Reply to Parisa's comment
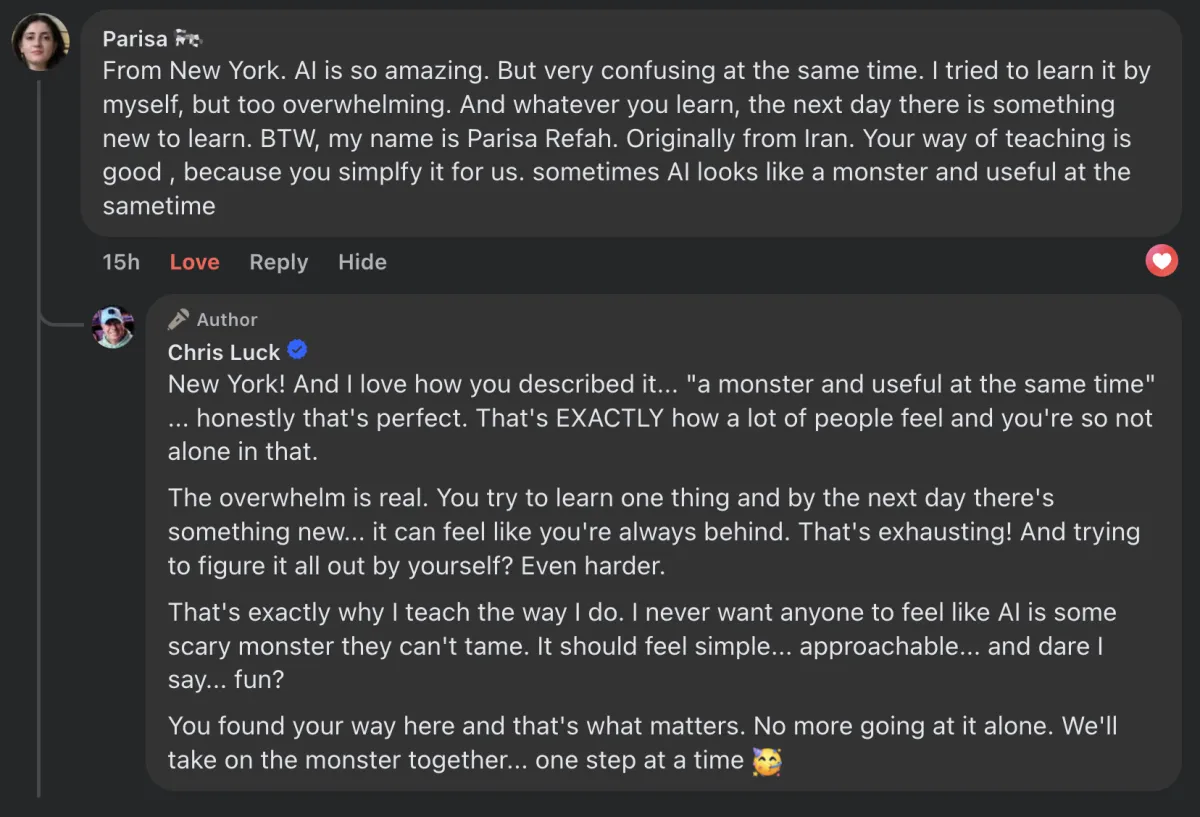The image size is (1200, 817). point(278,262)
